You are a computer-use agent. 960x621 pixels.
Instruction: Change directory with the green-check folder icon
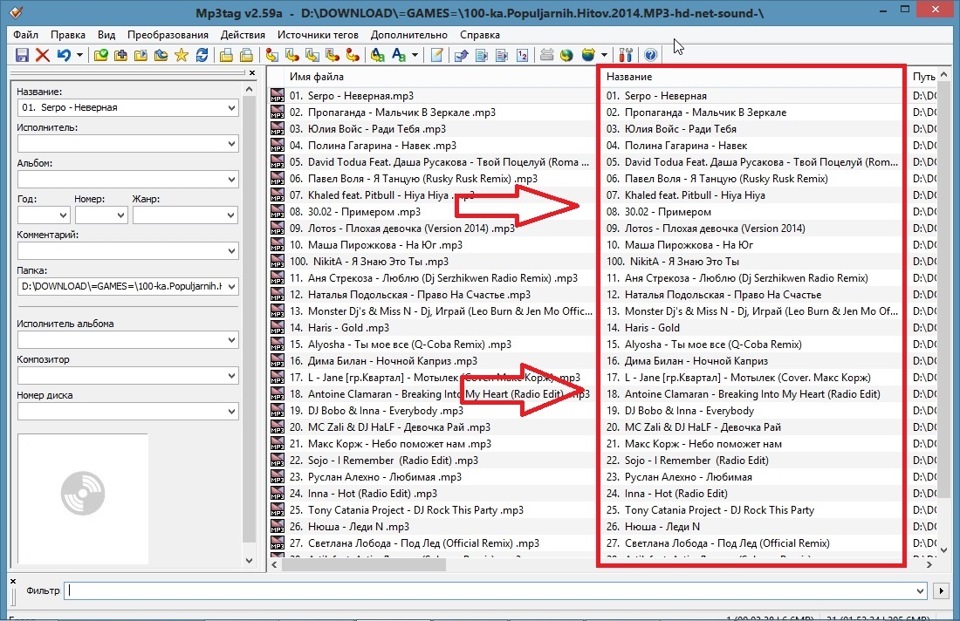(x=100, y=55)
